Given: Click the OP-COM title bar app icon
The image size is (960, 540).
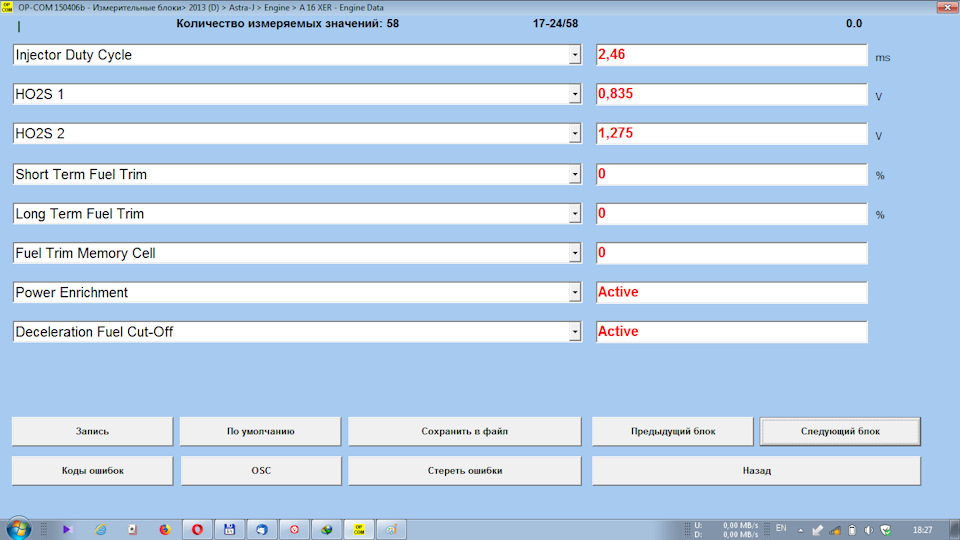Looking at the screenshot, I should pyautogui.click(x=7, y=7).
